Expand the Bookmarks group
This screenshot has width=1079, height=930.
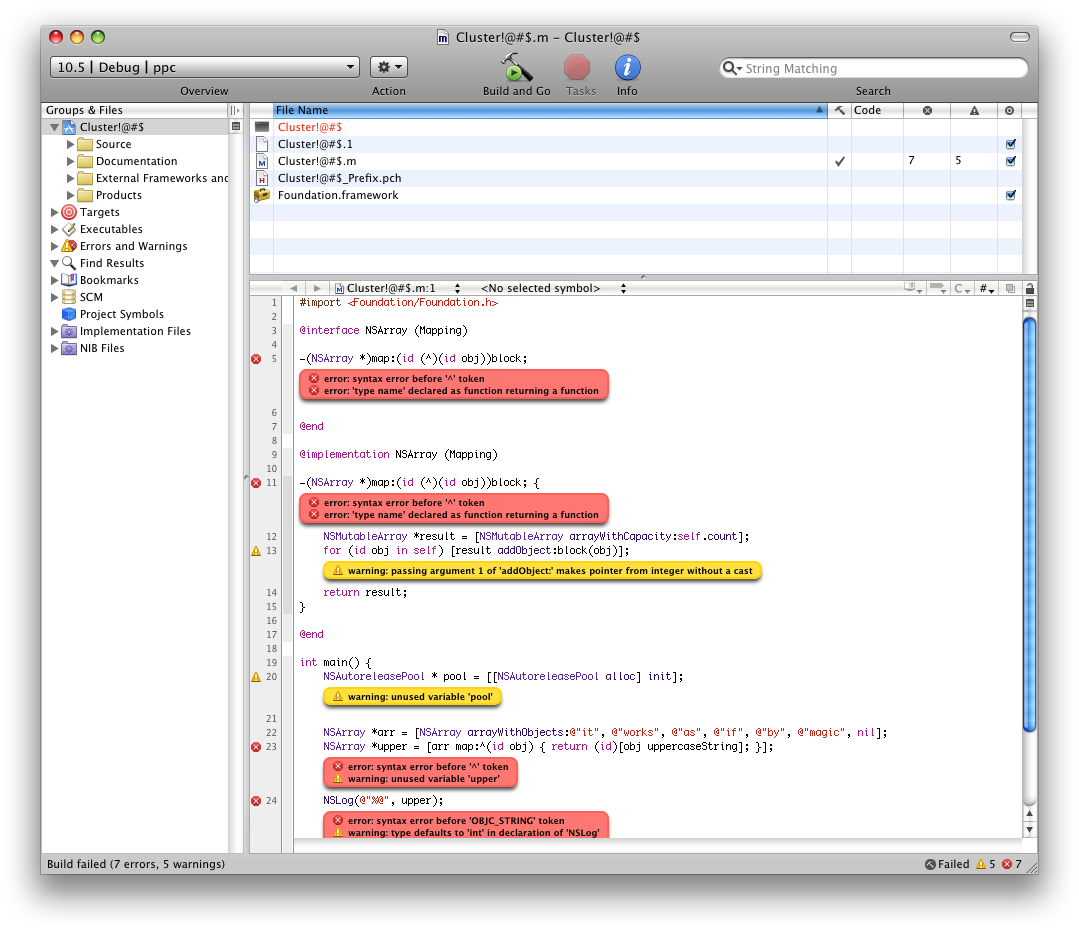point(54,280)
